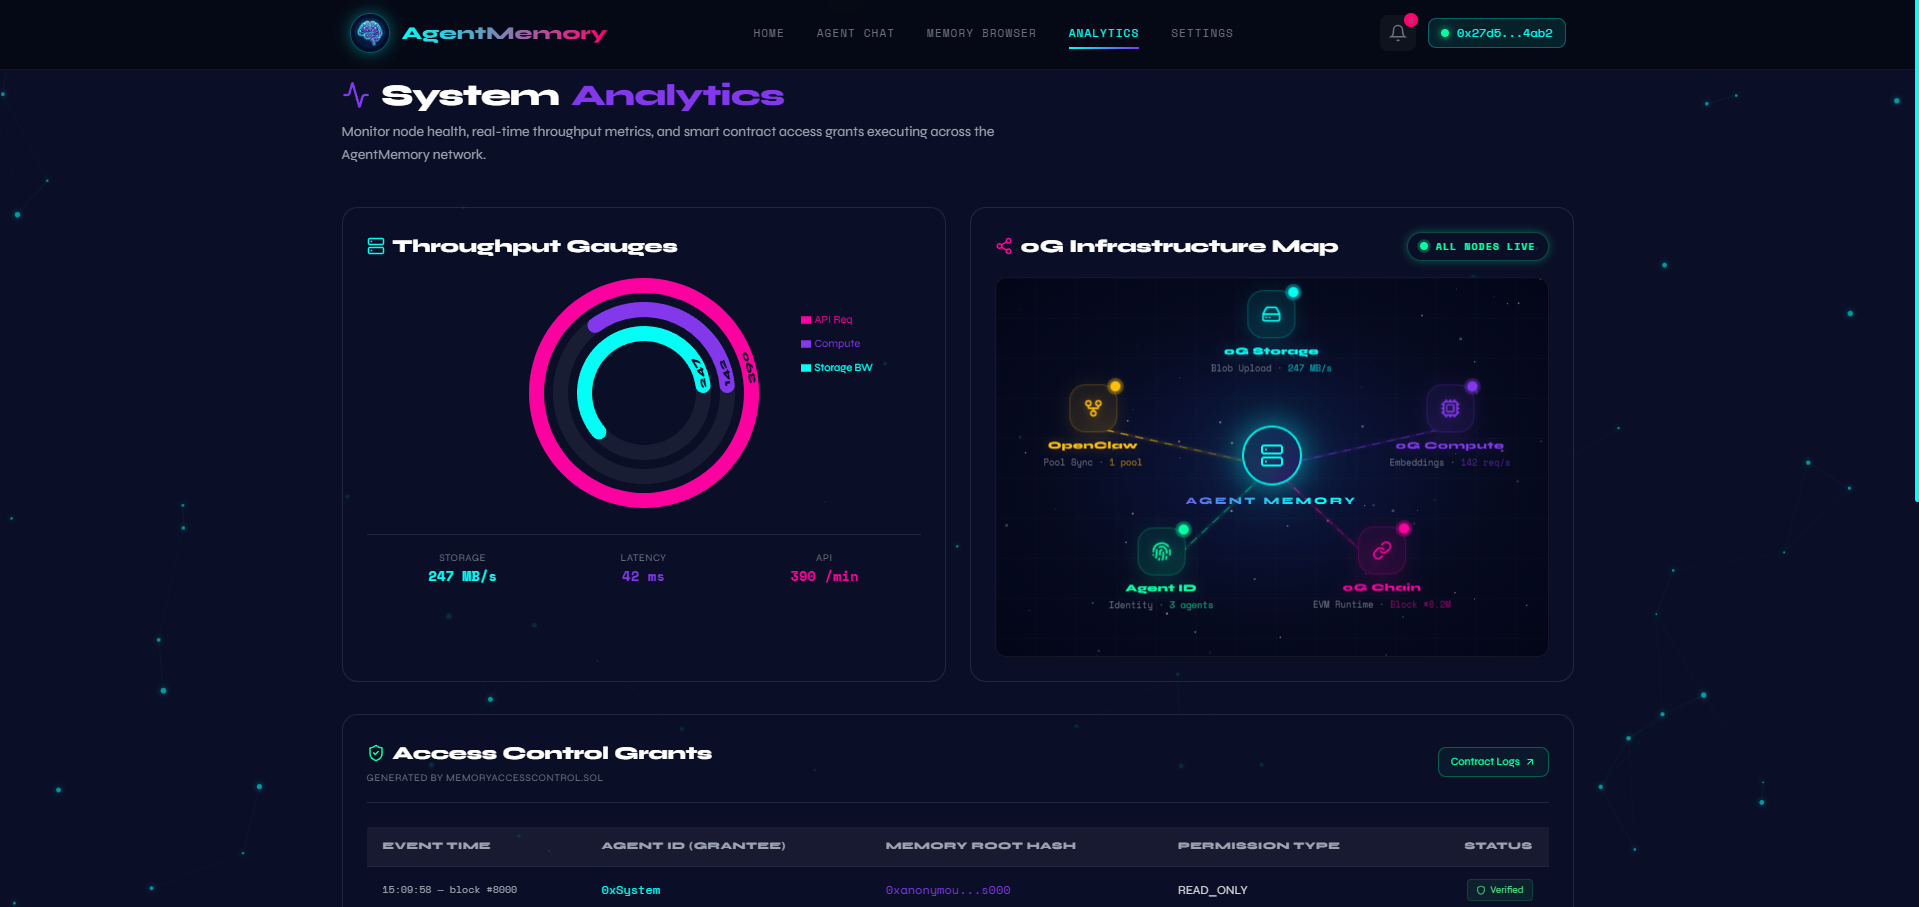Click the 0G Storage node label

click(1271, 352)
